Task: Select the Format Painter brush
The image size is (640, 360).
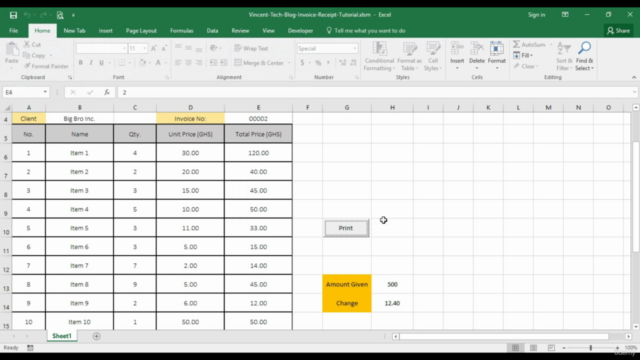Action: pyautogui.click(x=27, y=66)
